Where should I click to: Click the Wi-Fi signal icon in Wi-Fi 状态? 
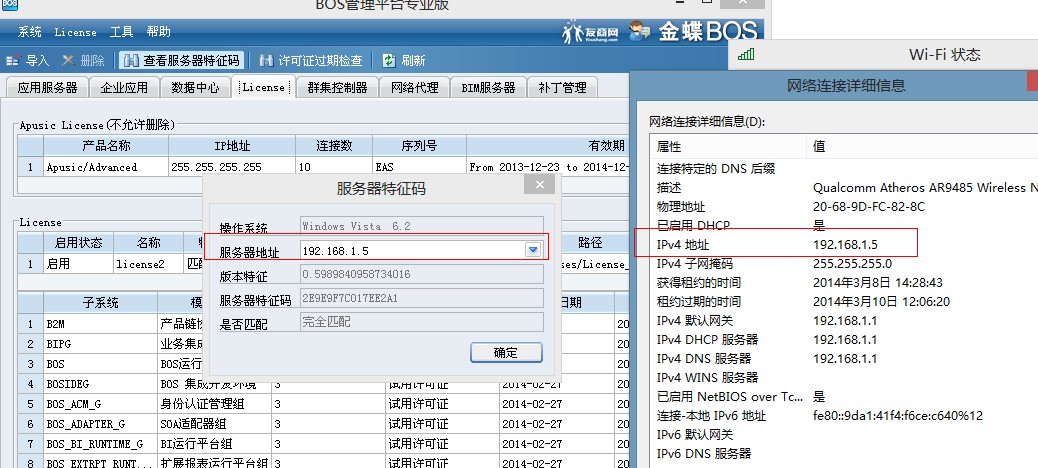(746, 54)
